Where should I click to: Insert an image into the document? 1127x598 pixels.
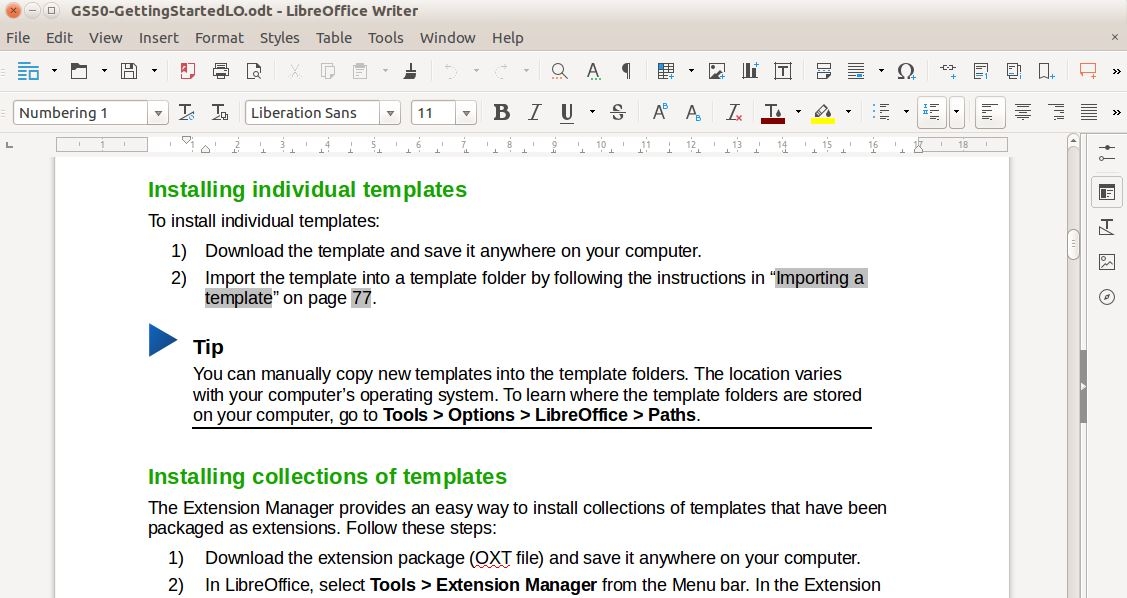[716, 71]
